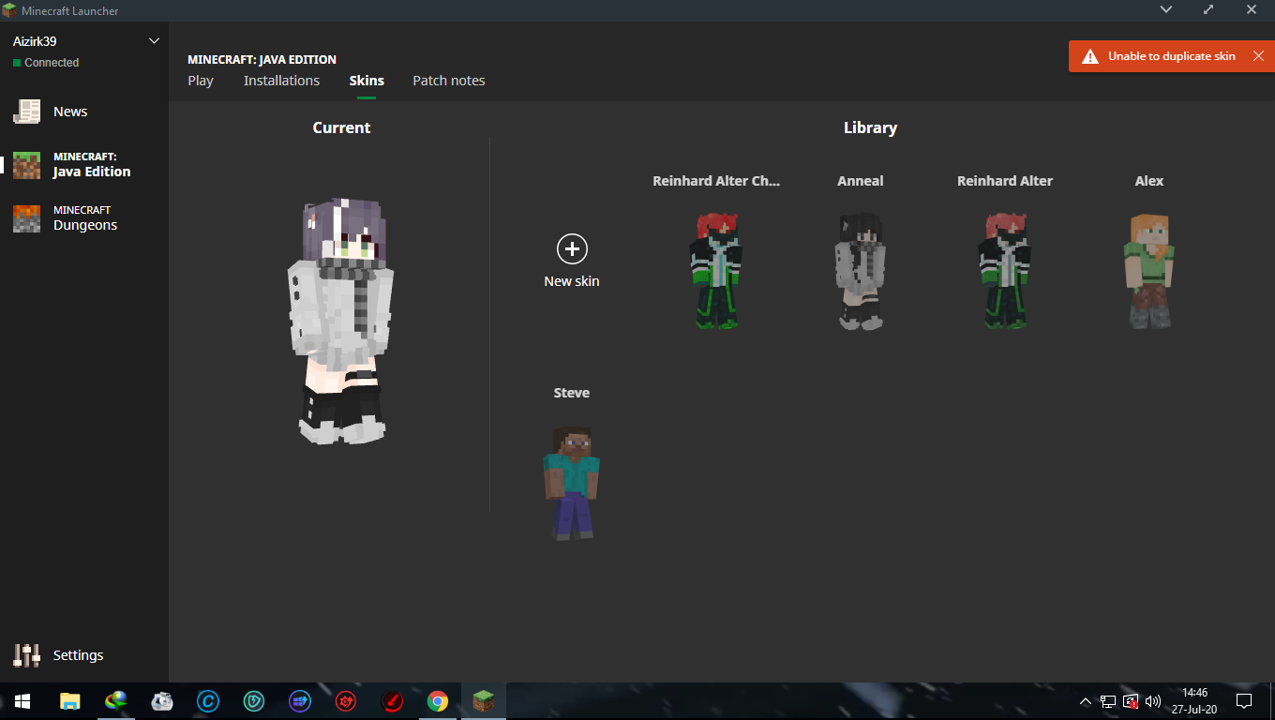
Task: Click the chevron in the launcher title bar
Action: coord(1166,10)
